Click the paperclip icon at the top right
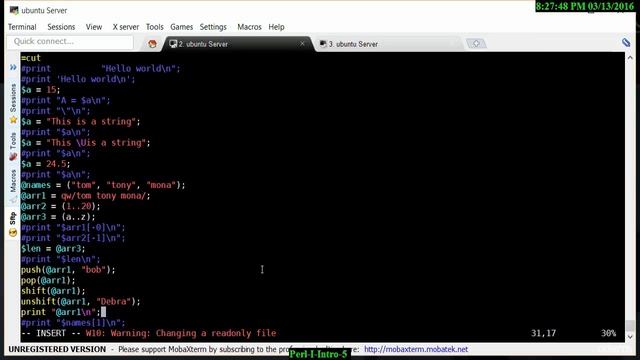The height and width of the screenshot is (360, 640). click(626, 42)
